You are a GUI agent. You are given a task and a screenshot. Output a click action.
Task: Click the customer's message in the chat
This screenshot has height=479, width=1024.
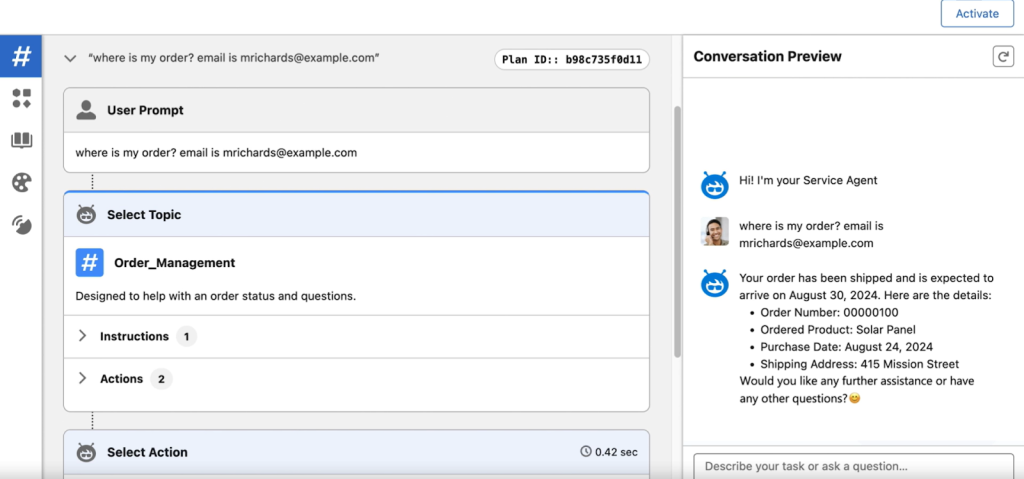click(811, 235)
